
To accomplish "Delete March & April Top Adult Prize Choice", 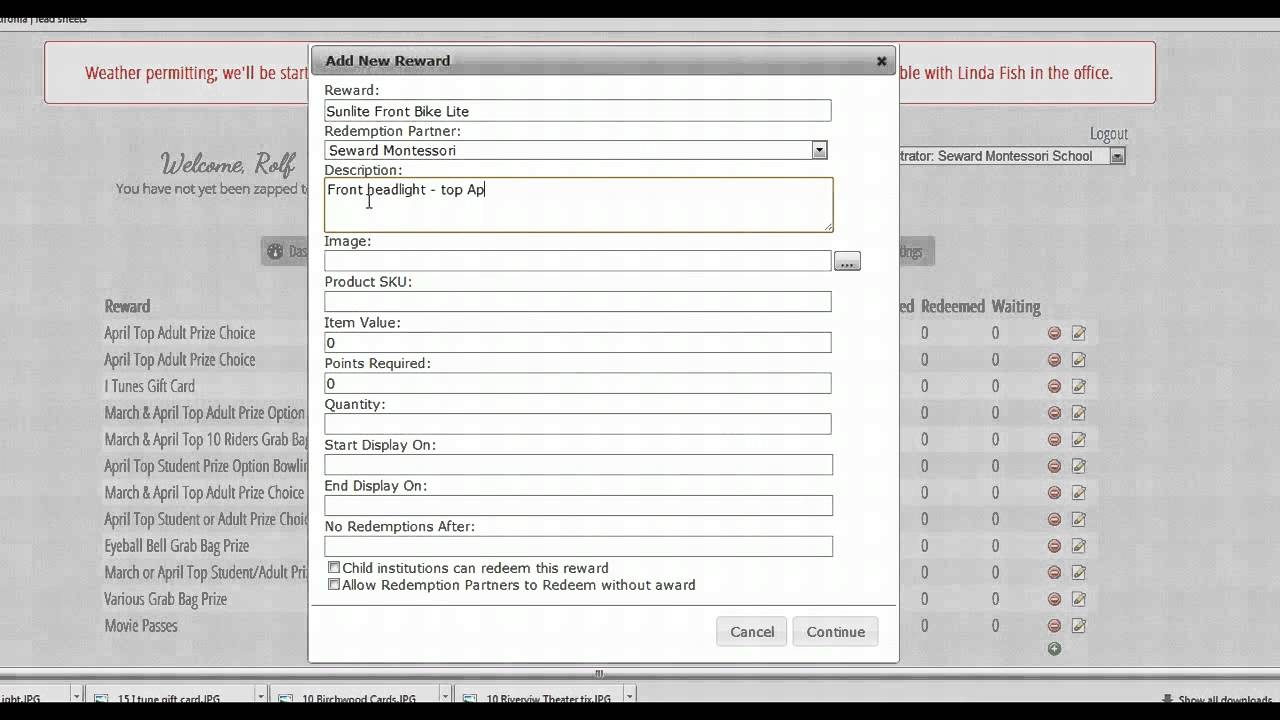I will coord(1054,493).
